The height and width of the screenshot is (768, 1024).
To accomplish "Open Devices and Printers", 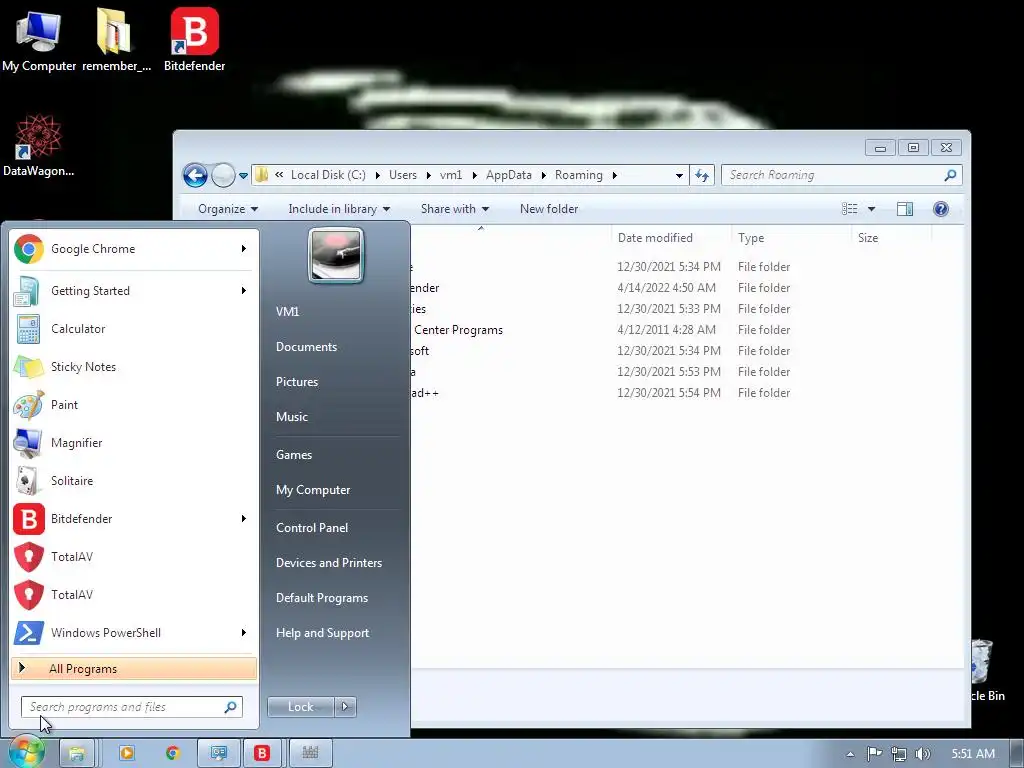I will click(x=328, y=563).
